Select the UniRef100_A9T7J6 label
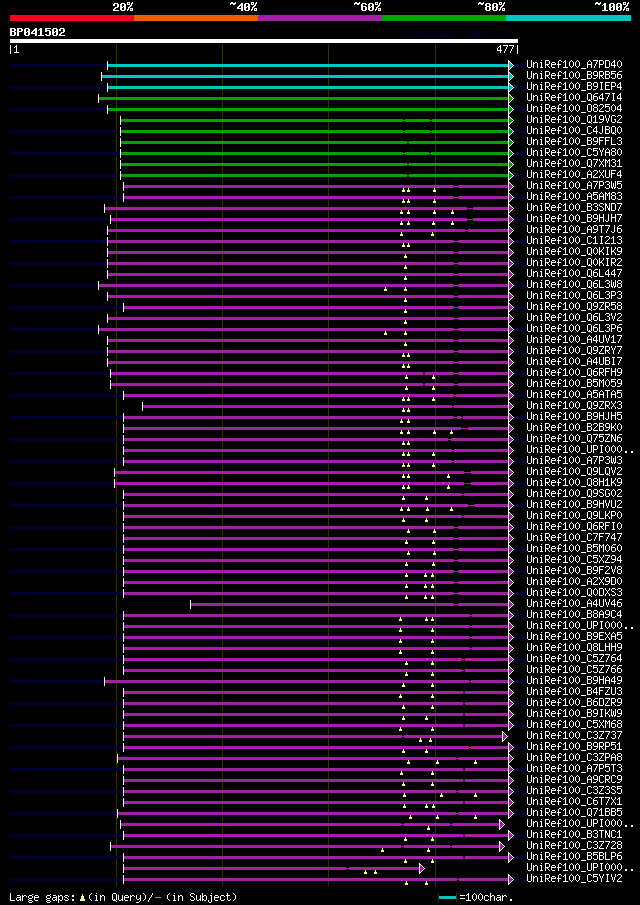The image size is (640, 905). click(x=574, y=229)
